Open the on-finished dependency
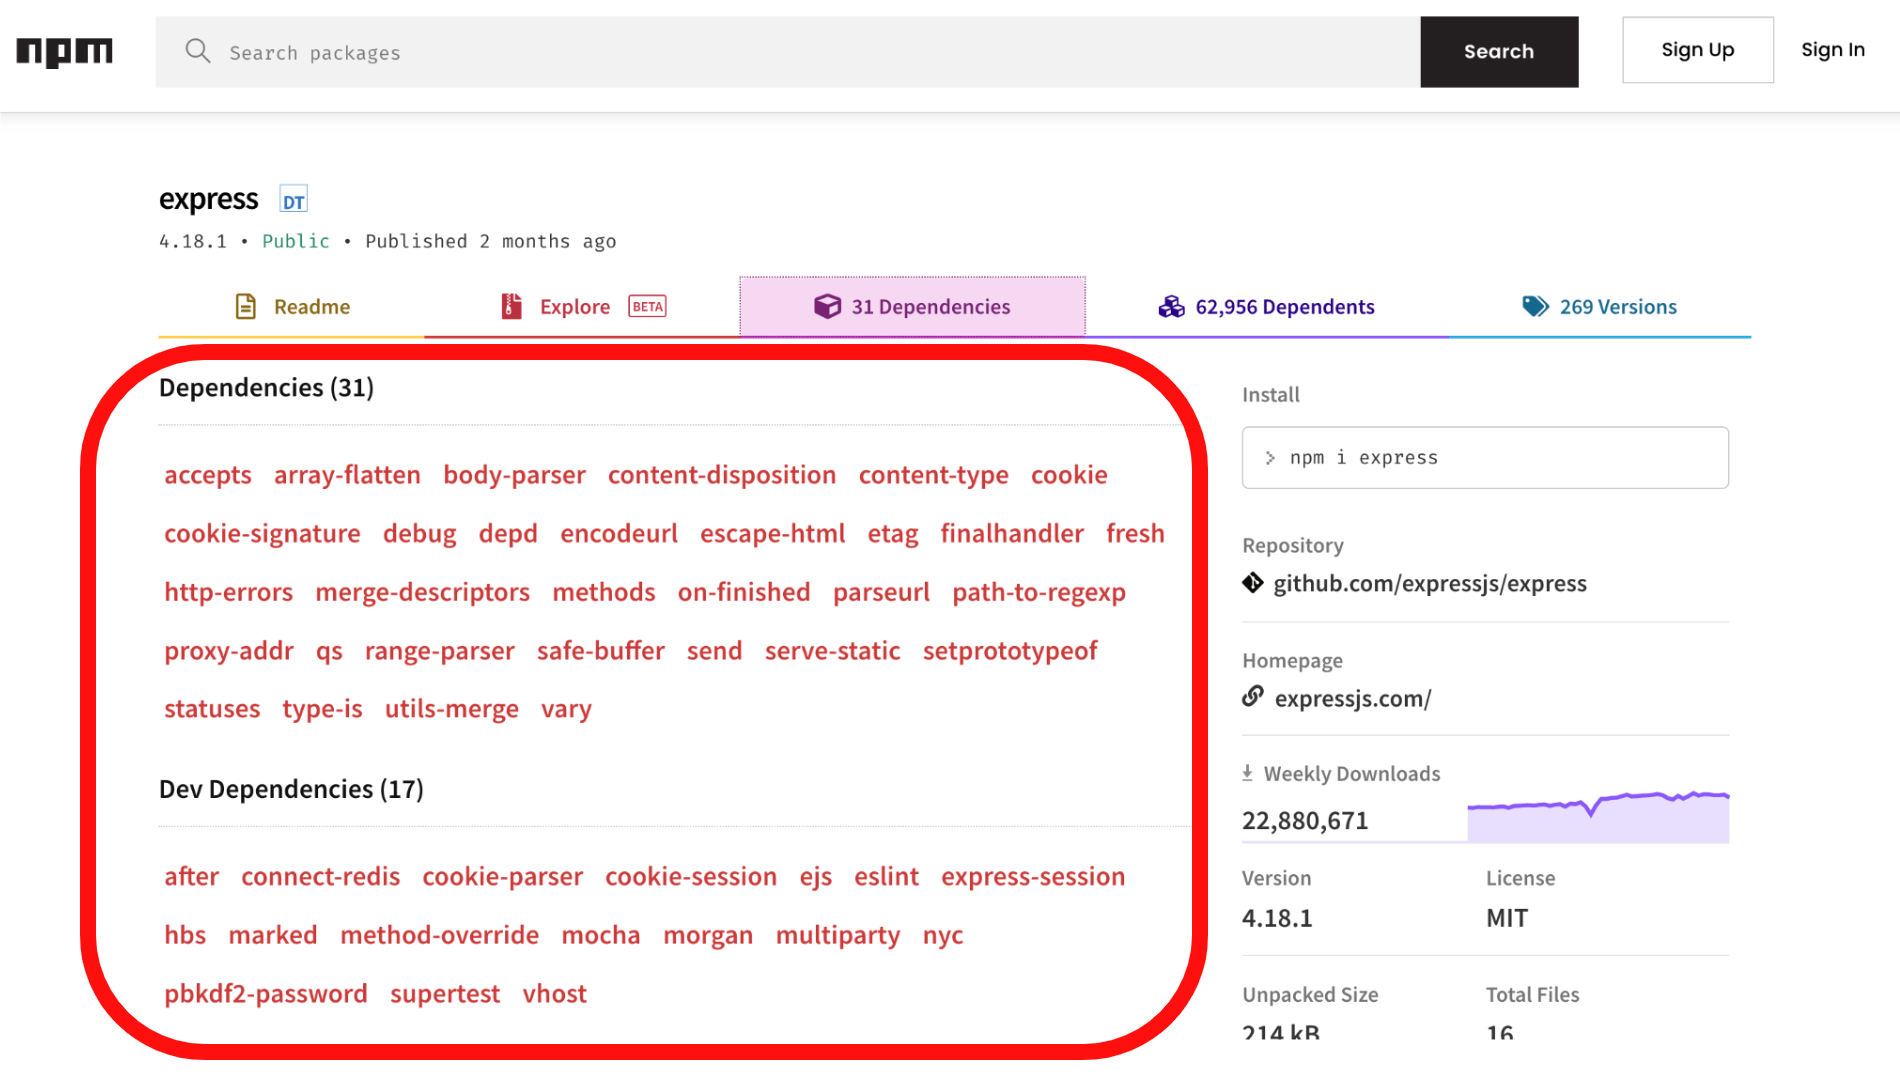The width and height of the screenshot is (1900, 1080). tap(744, 592)
